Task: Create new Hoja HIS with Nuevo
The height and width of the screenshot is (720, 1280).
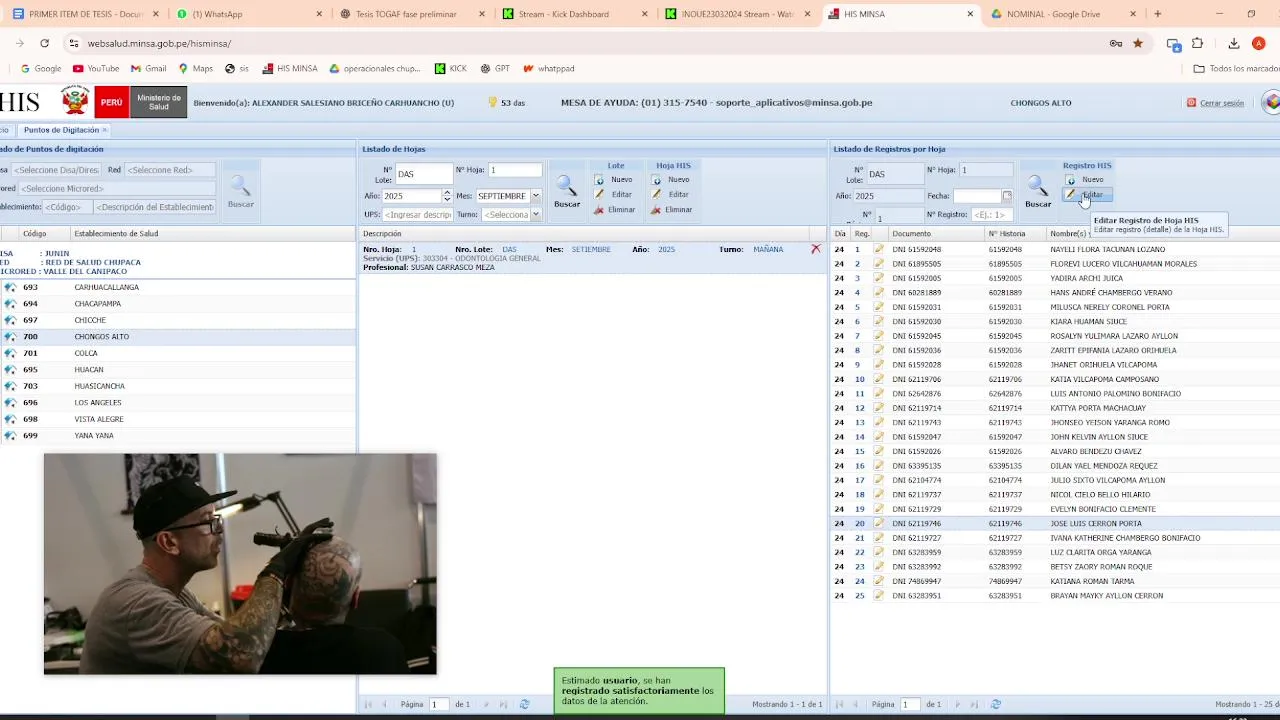Action: [670, 180]
